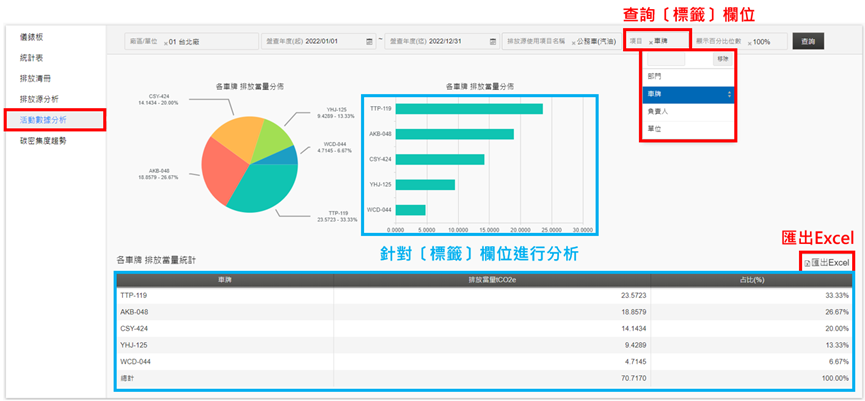Click the sort arrows on highlighted 車牌 option
This screenshot has height=401, width=865.
coord(729,94)
